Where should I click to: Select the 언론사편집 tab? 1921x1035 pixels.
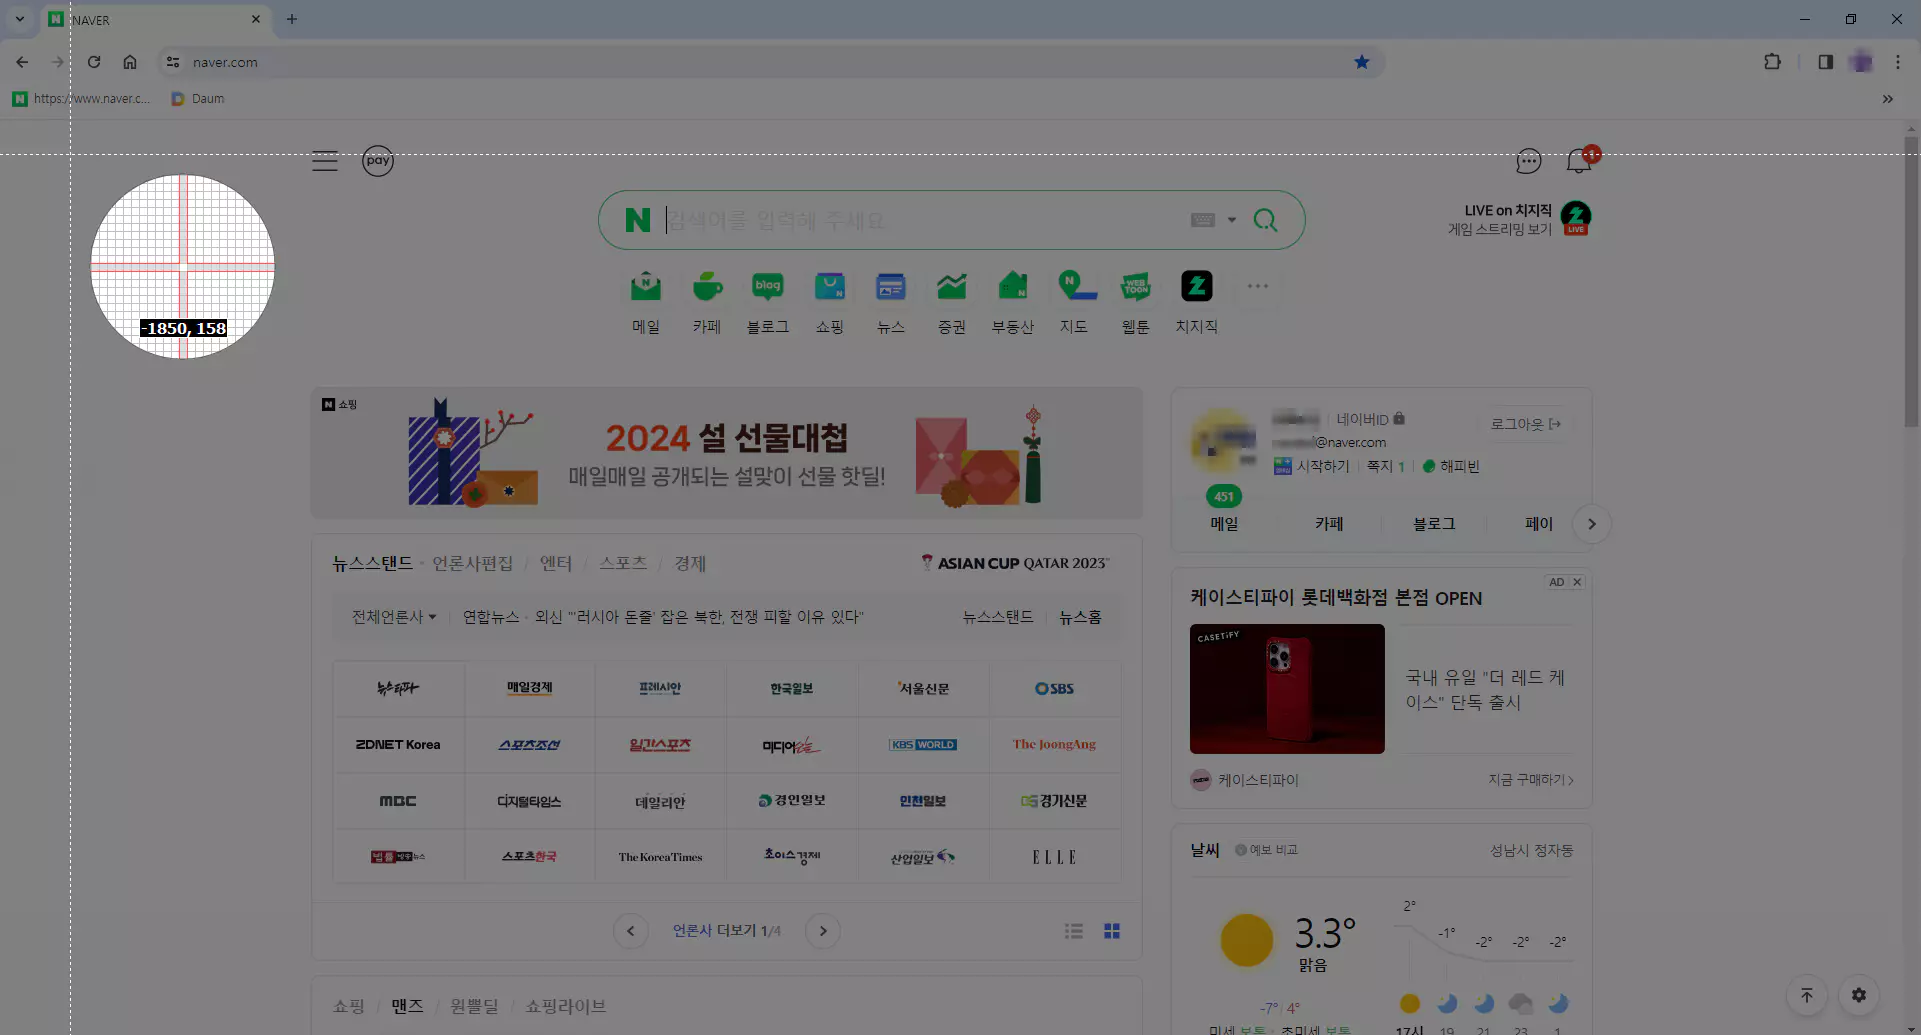472,563
